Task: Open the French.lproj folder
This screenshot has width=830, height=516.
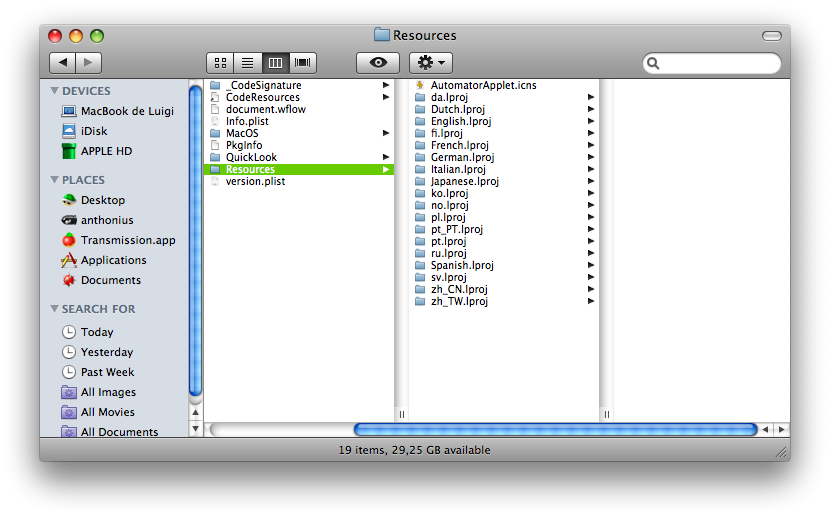Action: coord(504,145)
